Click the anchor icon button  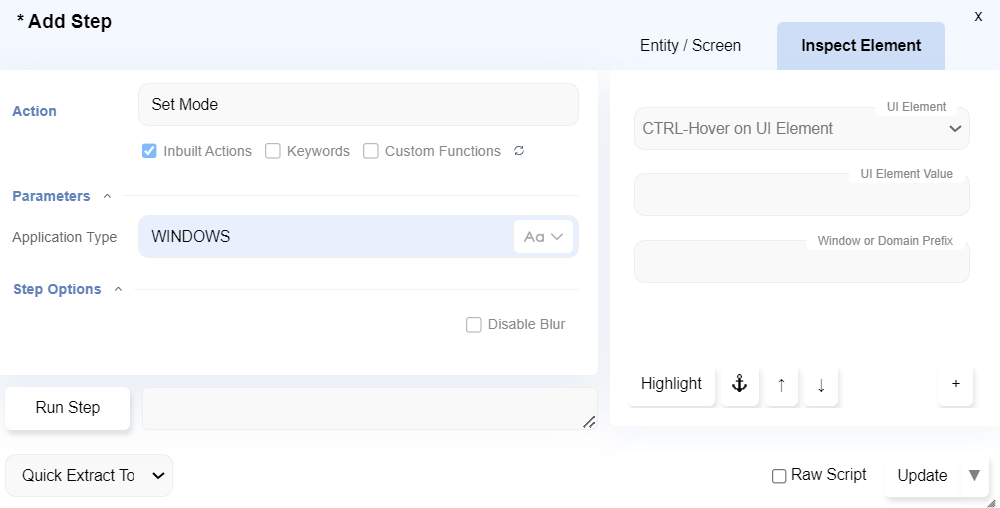click(740, 384)
